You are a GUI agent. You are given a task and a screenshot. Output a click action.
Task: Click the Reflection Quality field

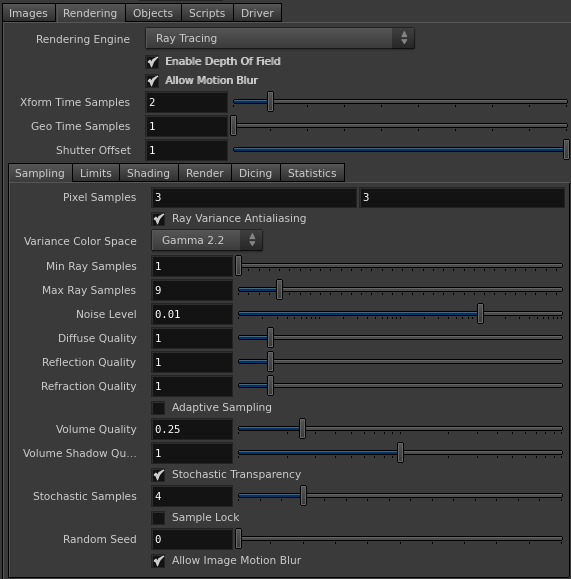click(x=192, y=362)
